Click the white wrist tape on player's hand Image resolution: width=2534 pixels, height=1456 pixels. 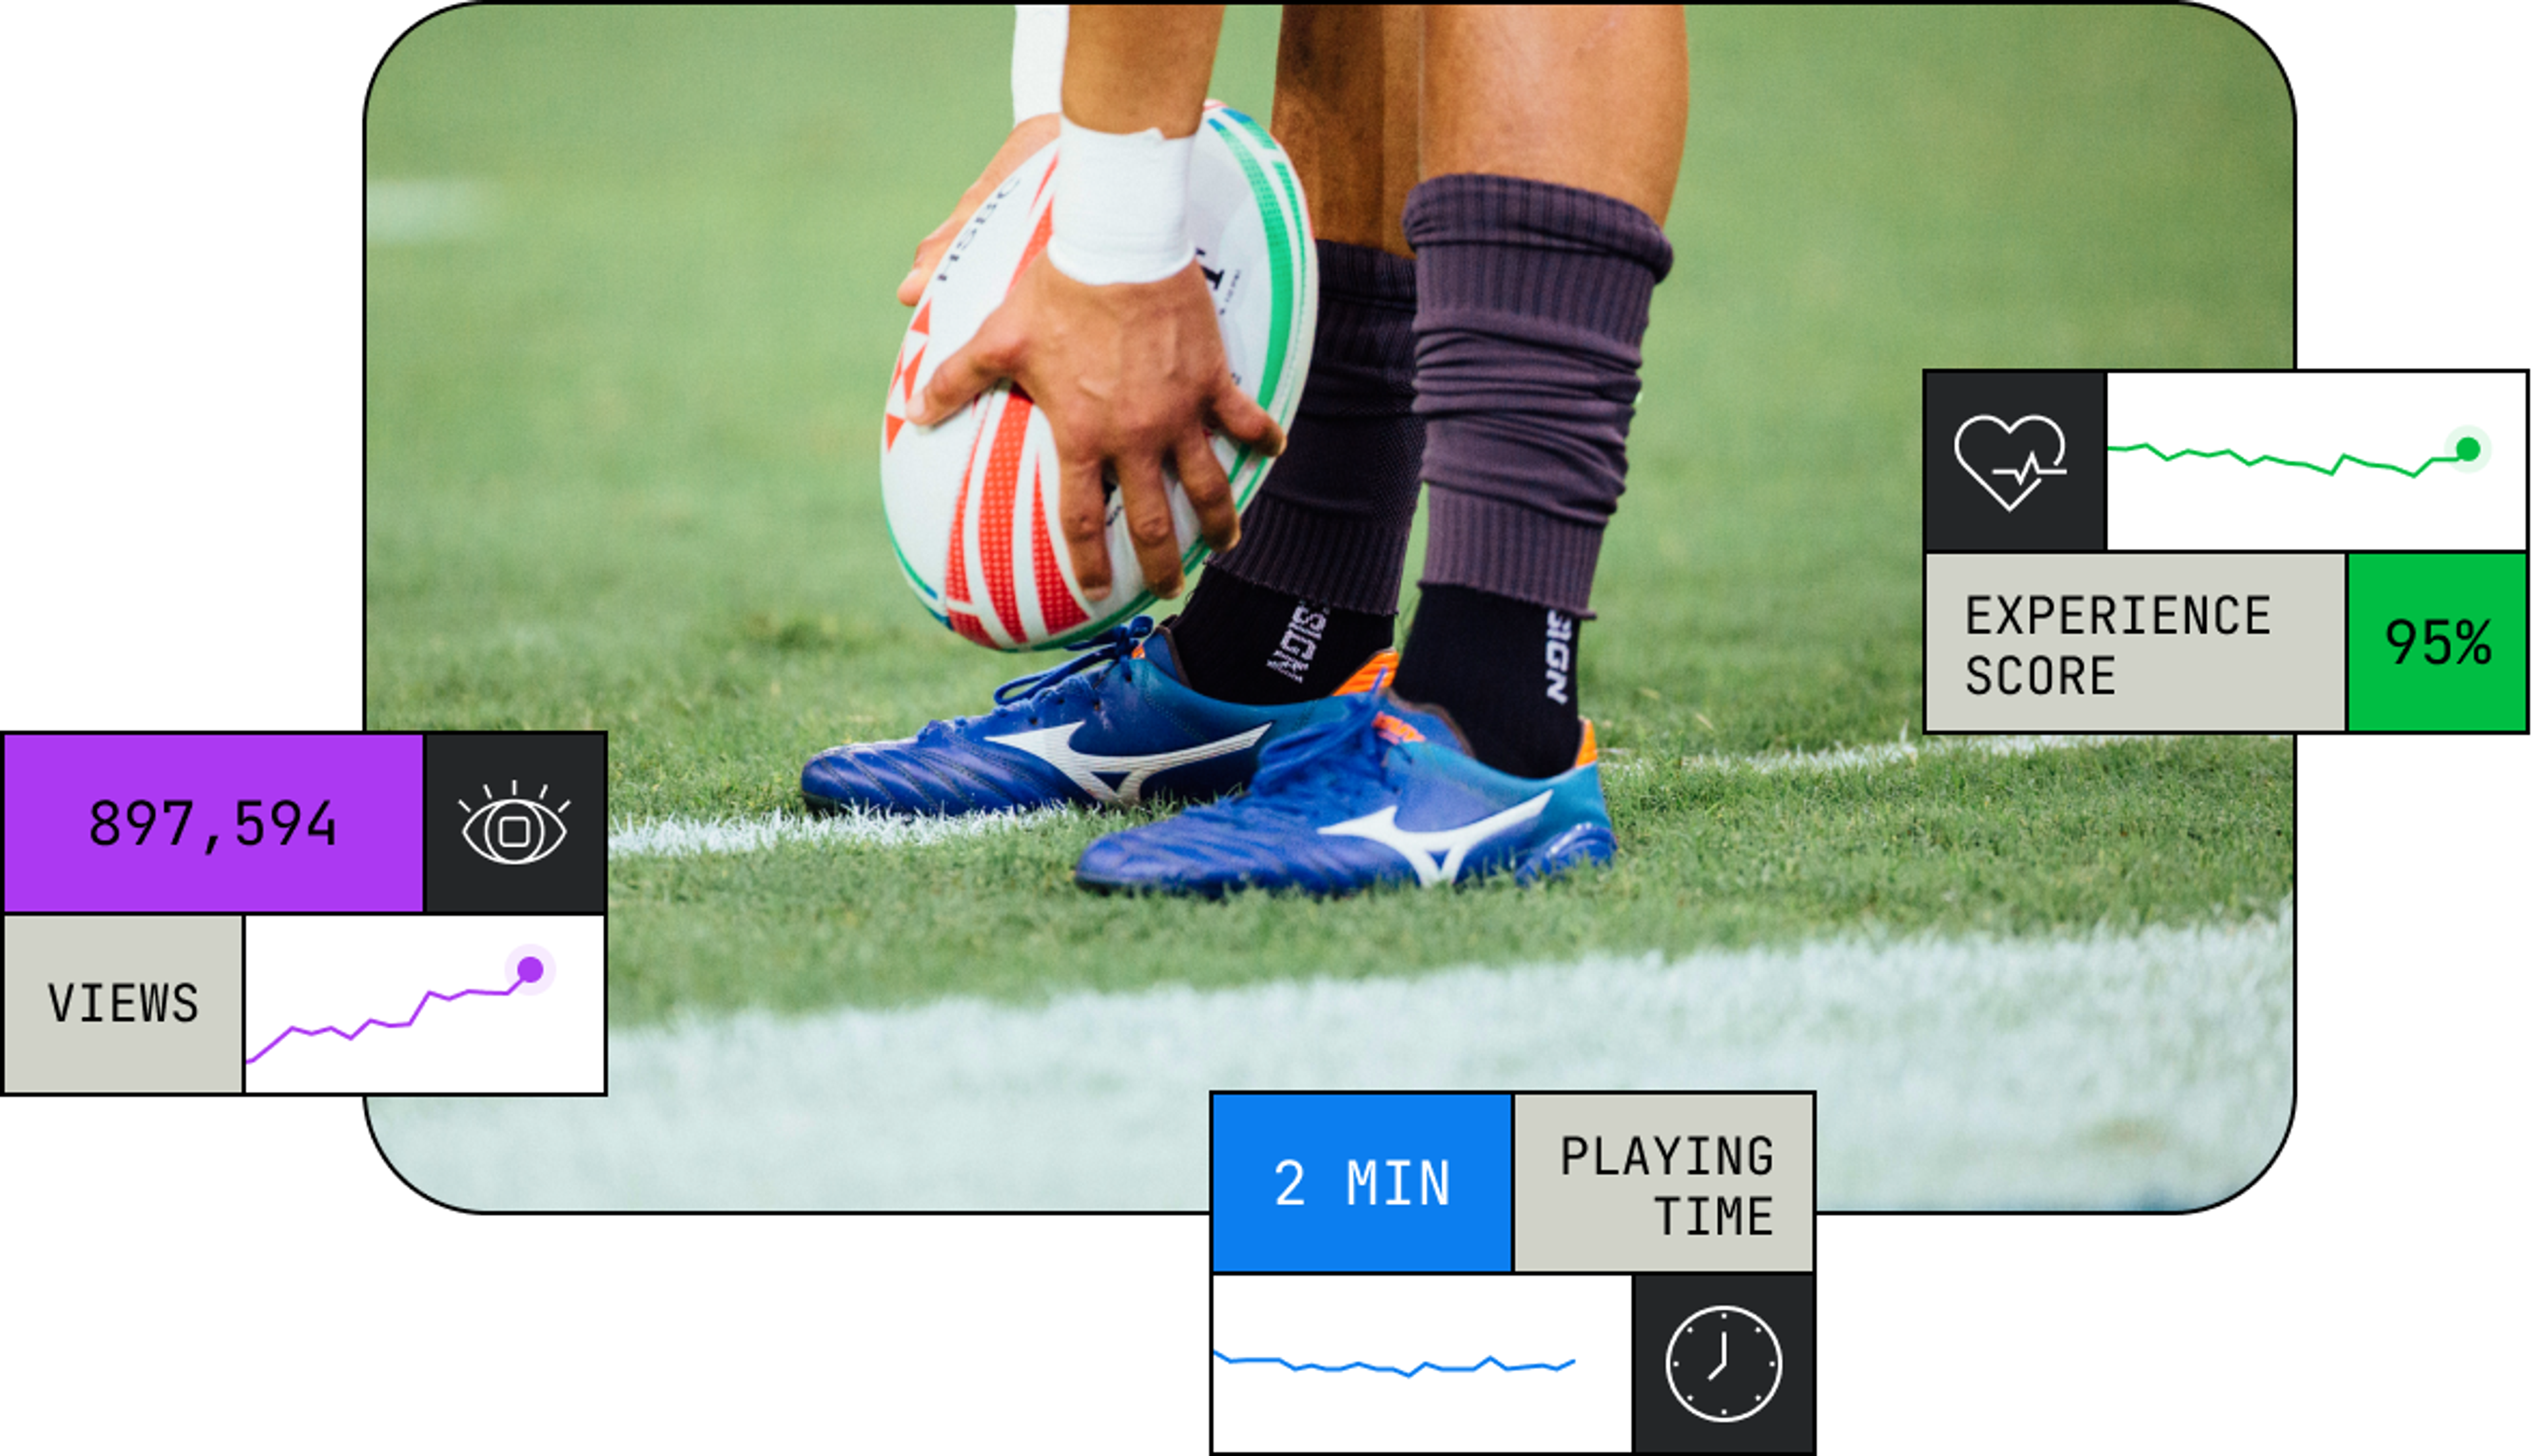pos(1120,200)
